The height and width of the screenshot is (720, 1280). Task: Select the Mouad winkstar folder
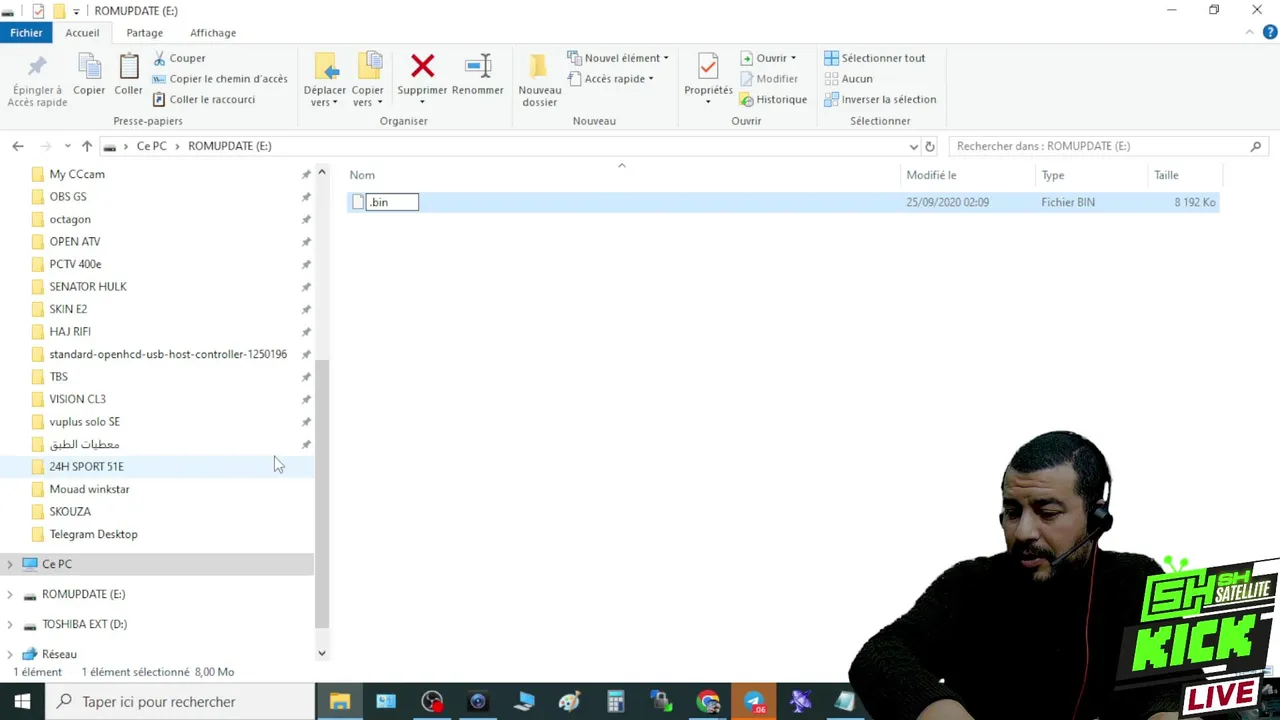tap(89, 489)
